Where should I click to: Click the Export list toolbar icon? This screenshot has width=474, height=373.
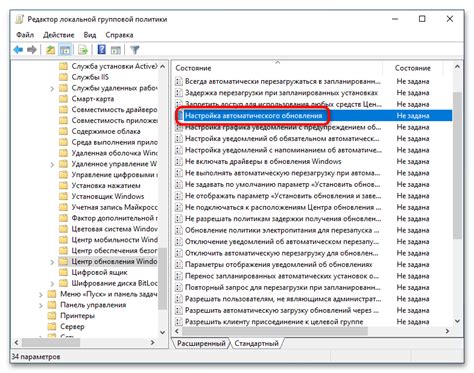pyautogui.click(x=83, y=50)
